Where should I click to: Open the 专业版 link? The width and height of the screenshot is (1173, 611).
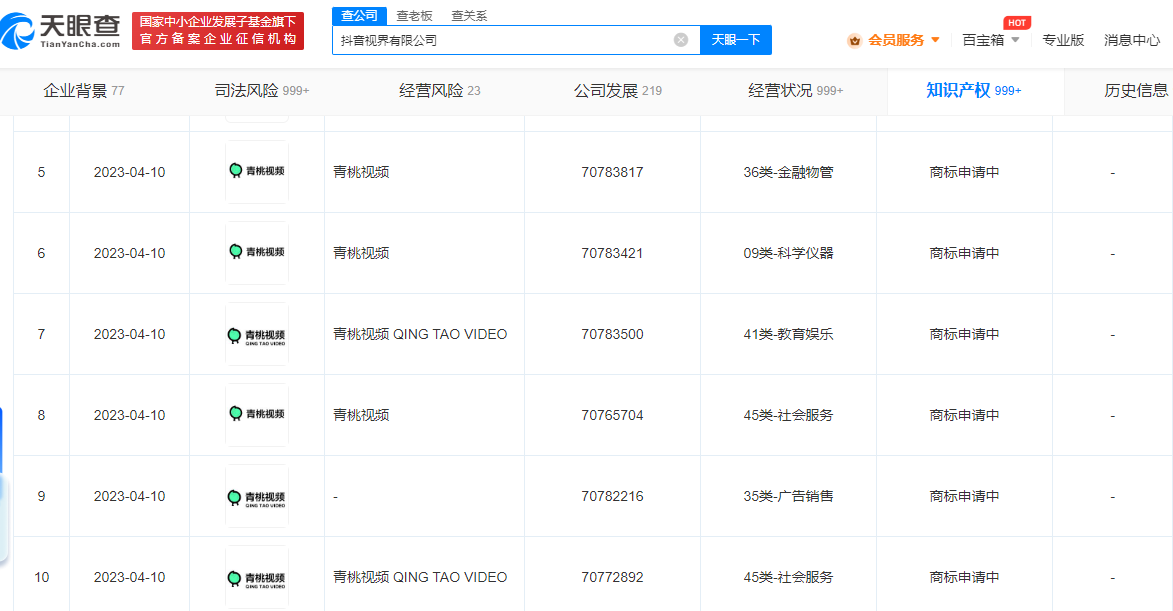(1063, 40)
